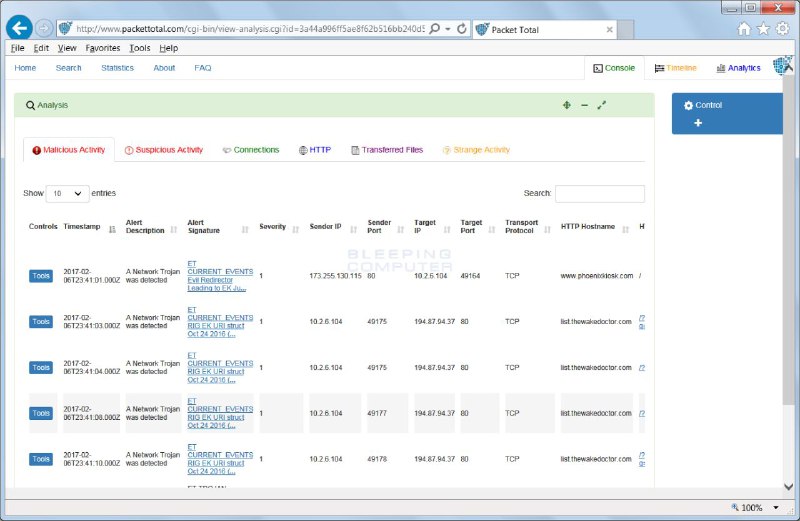
Task: Click the table Search input field
Action: point(599,193)
